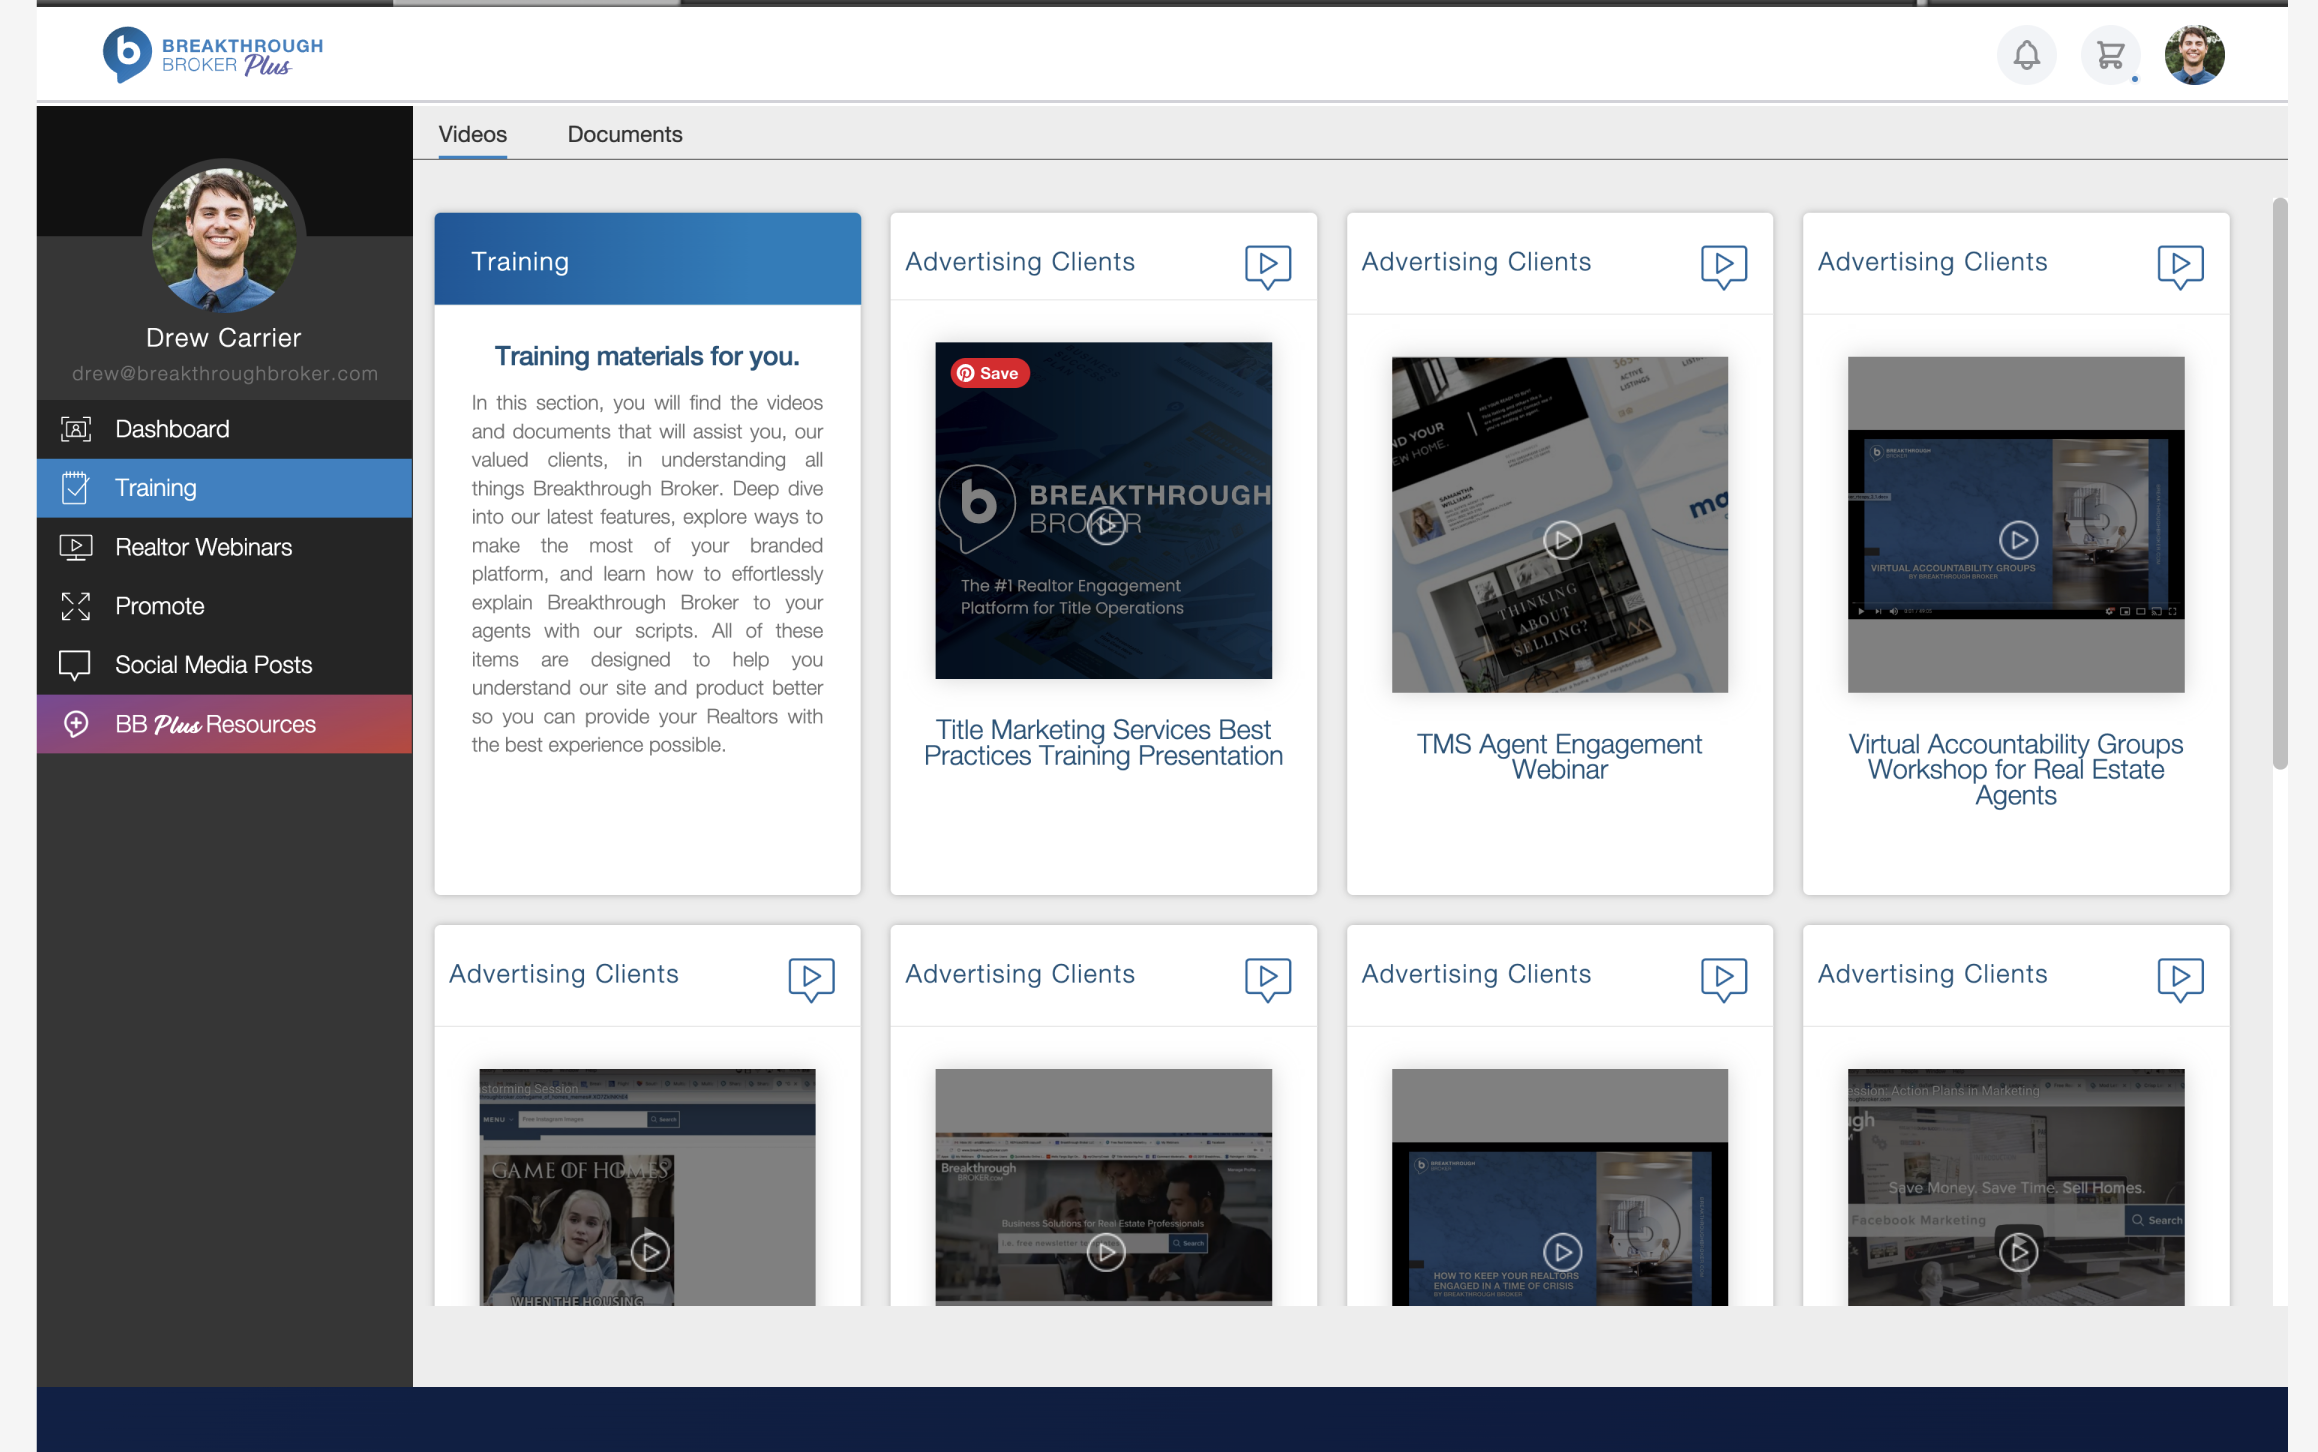Screen dimensions: 2318x1452
Task: Click the Breakthrough Broker Plus logo
Action: pyautogui.click(x=213, y=55)
